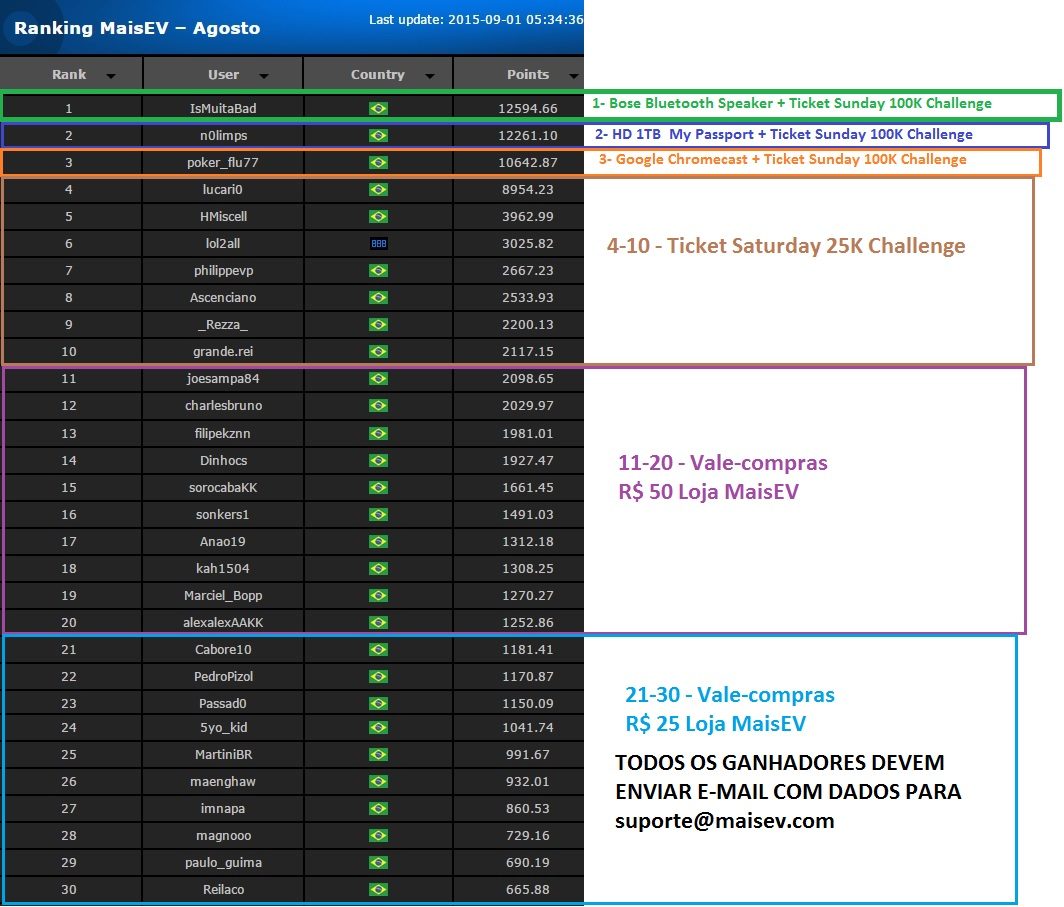Image resolution: width=1064 pixels, height=907 pixels.
Task: Click the points value 12594.66
Action: pos(528,109)
